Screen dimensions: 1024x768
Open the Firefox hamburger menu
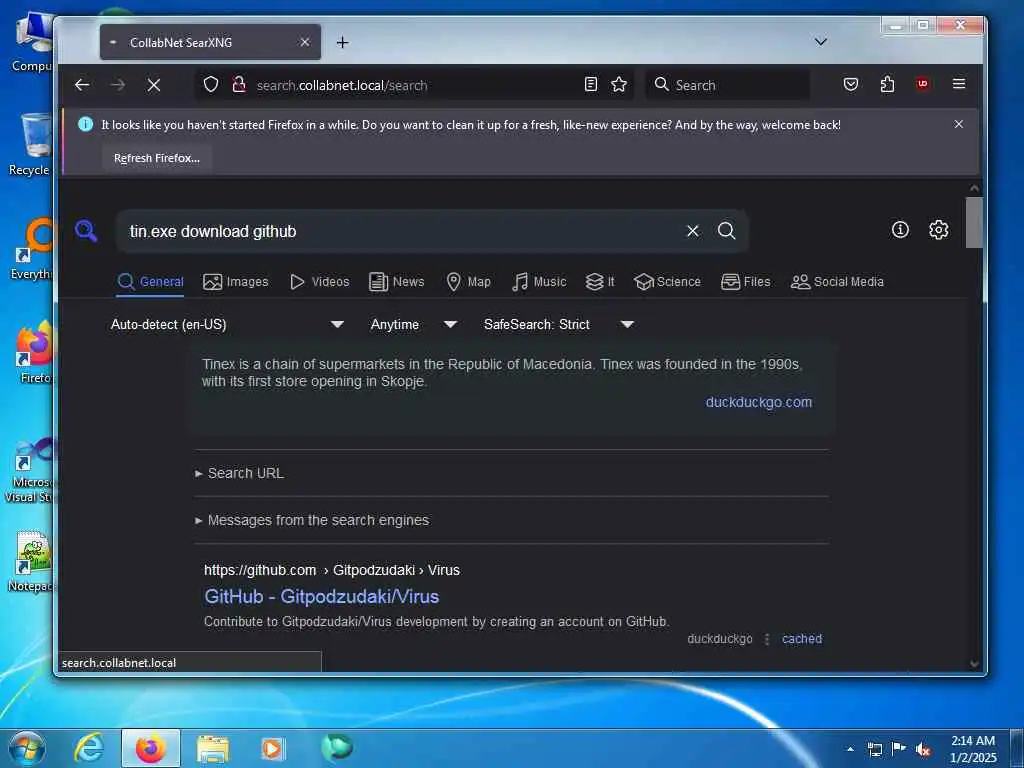coord(959,84)
